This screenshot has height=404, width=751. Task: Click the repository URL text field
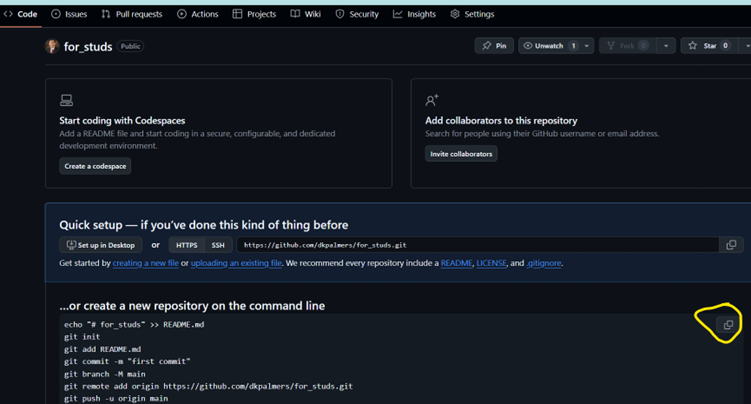click(476, 245)
